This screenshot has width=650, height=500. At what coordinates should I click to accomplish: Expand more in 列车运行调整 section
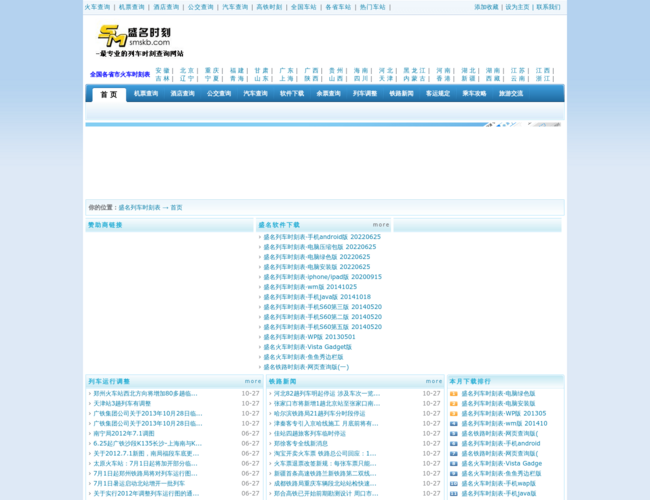(252, 381)
